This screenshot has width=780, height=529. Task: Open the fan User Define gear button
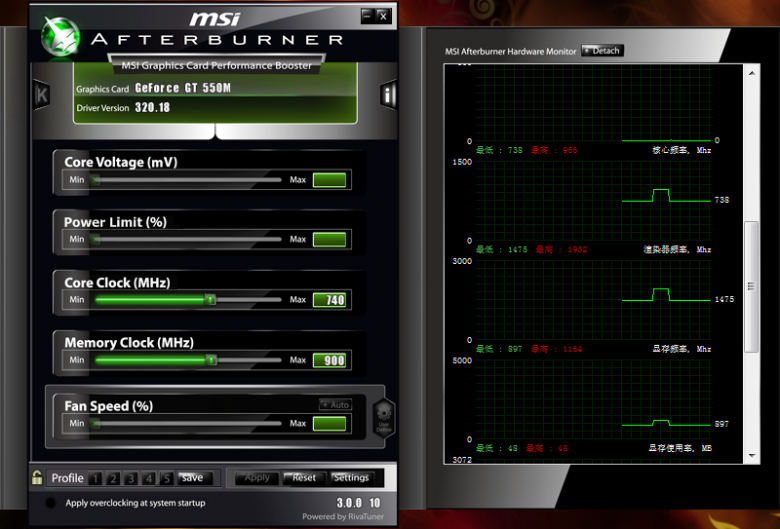pyautogui.click(x=384, y=418)
